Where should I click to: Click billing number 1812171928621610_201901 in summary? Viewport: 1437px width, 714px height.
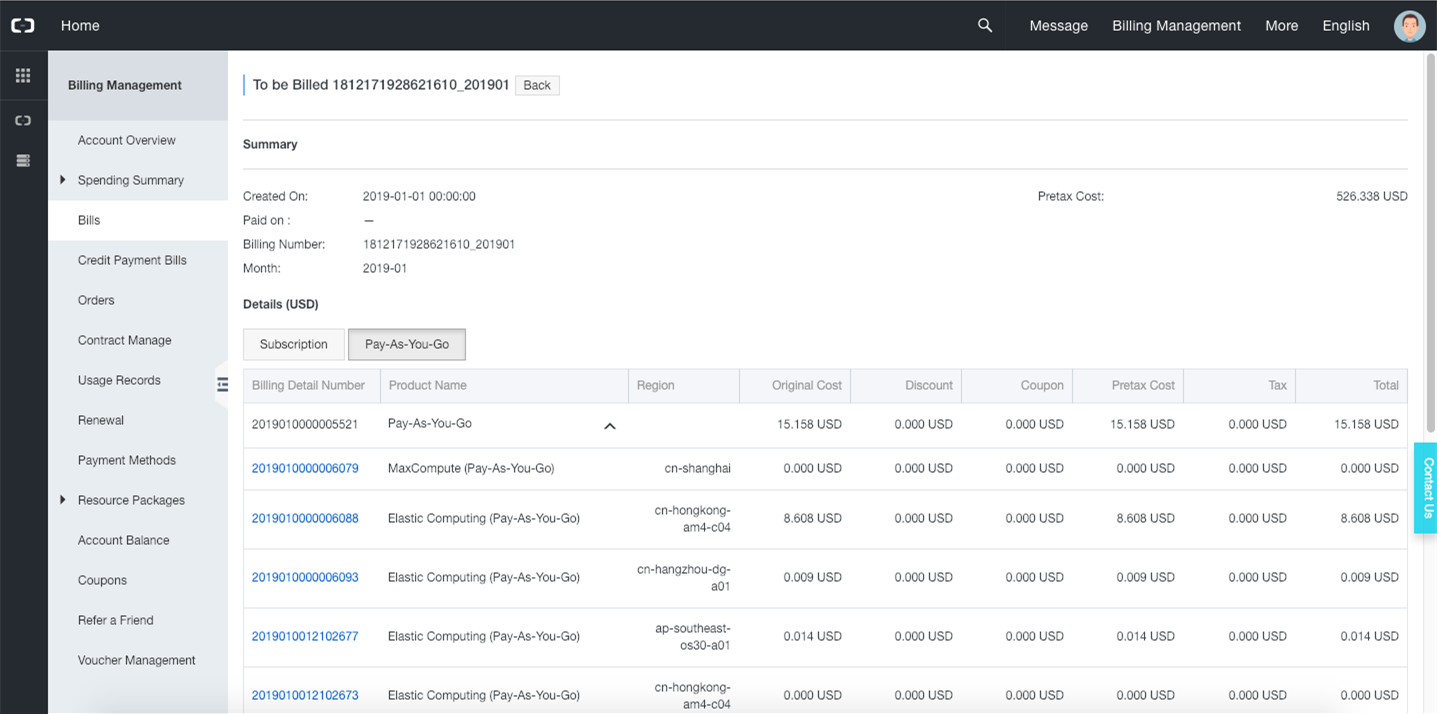click(439, 244)
